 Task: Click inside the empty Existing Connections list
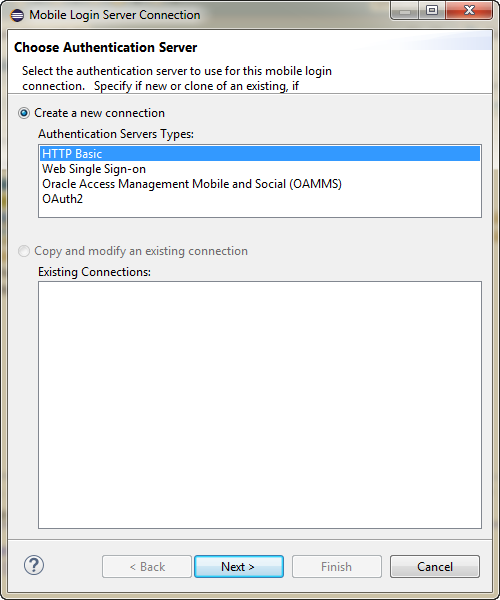click(x=260, y=405)
